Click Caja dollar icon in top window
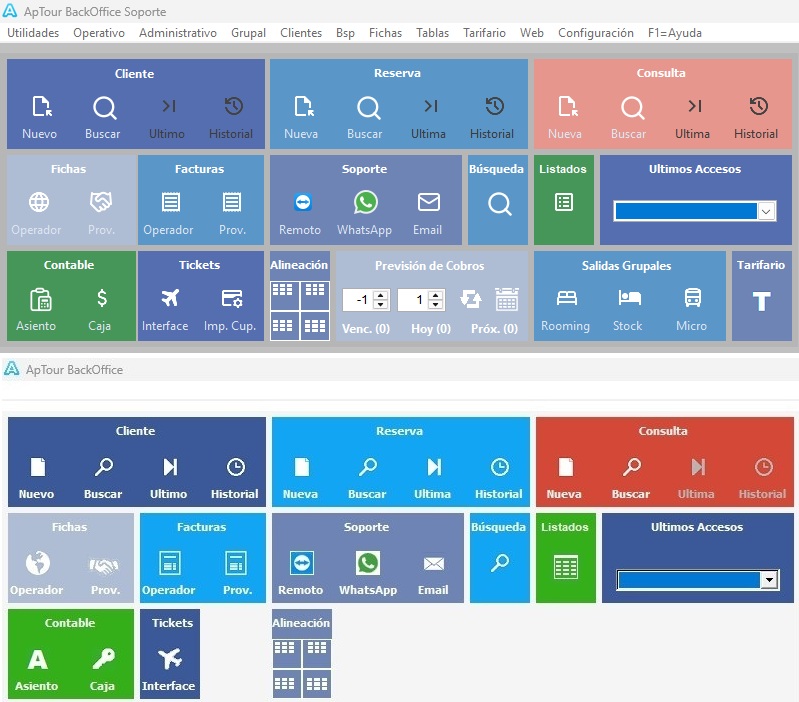 click(x=101, y=298)
